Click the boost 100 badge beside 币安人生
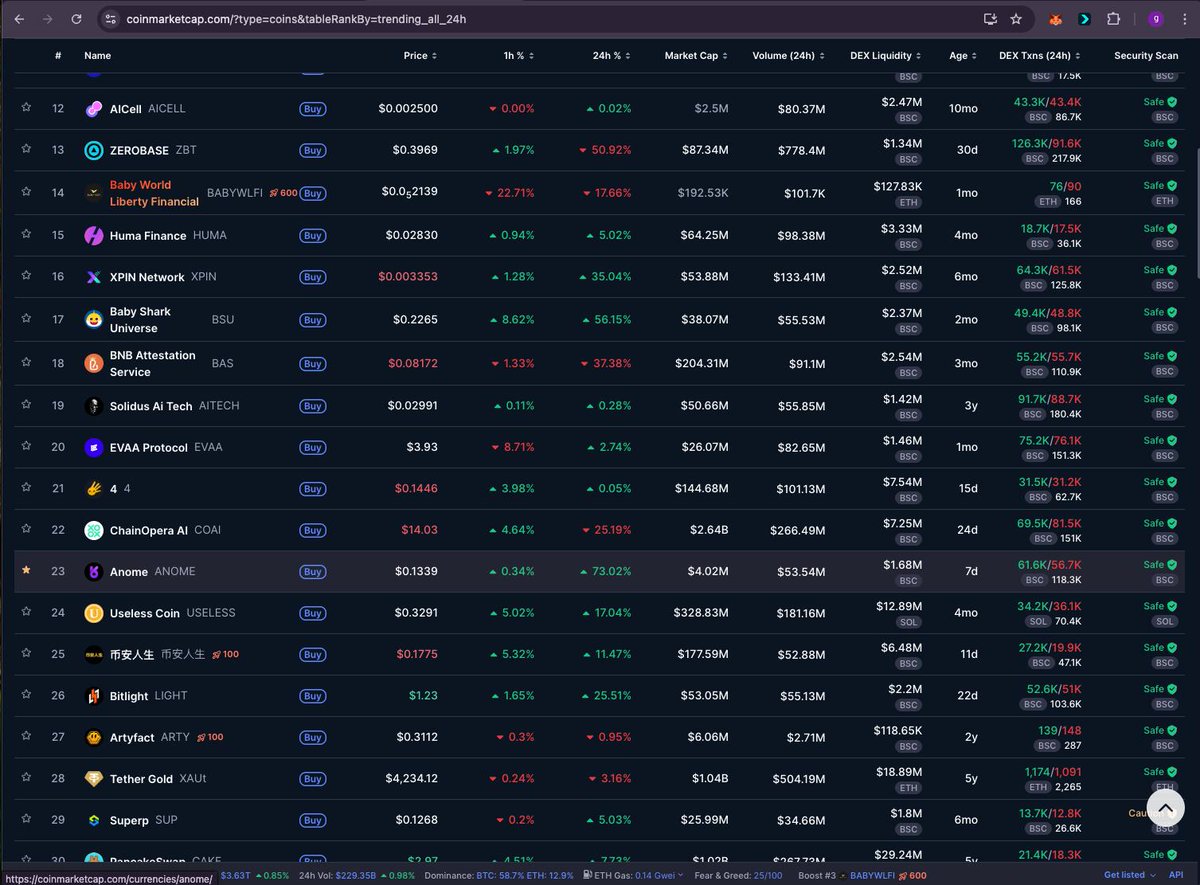Screen dimensions: 1200x885 (225, 654)
